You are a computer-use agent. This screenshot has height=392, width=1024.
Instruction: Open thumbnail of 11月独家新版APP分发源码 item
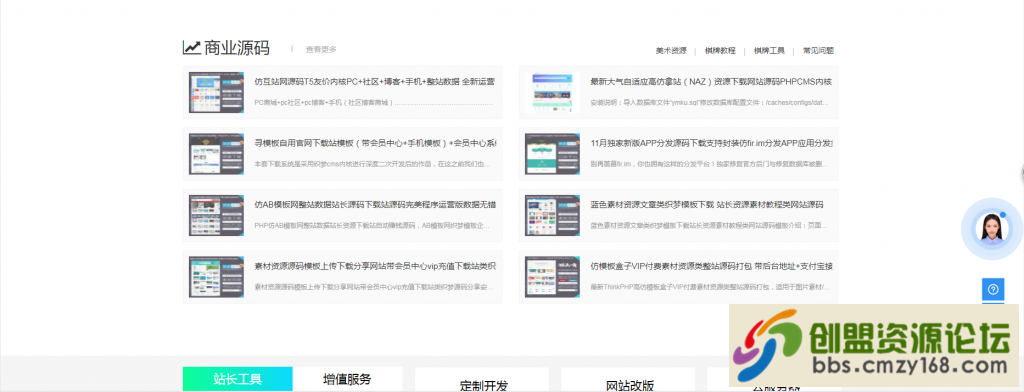click(552, 154)
